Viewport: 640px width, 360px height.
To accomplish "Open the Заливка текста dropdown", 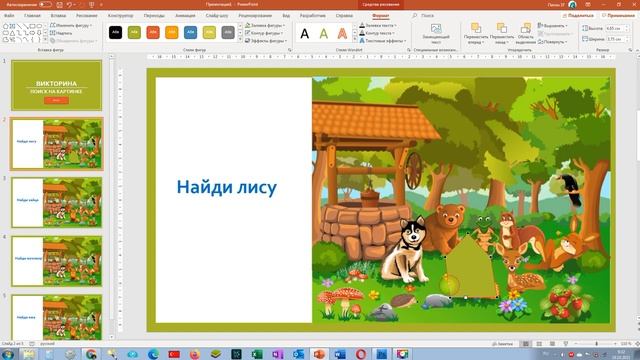I will pyautogui.click(x=378, y=25).
